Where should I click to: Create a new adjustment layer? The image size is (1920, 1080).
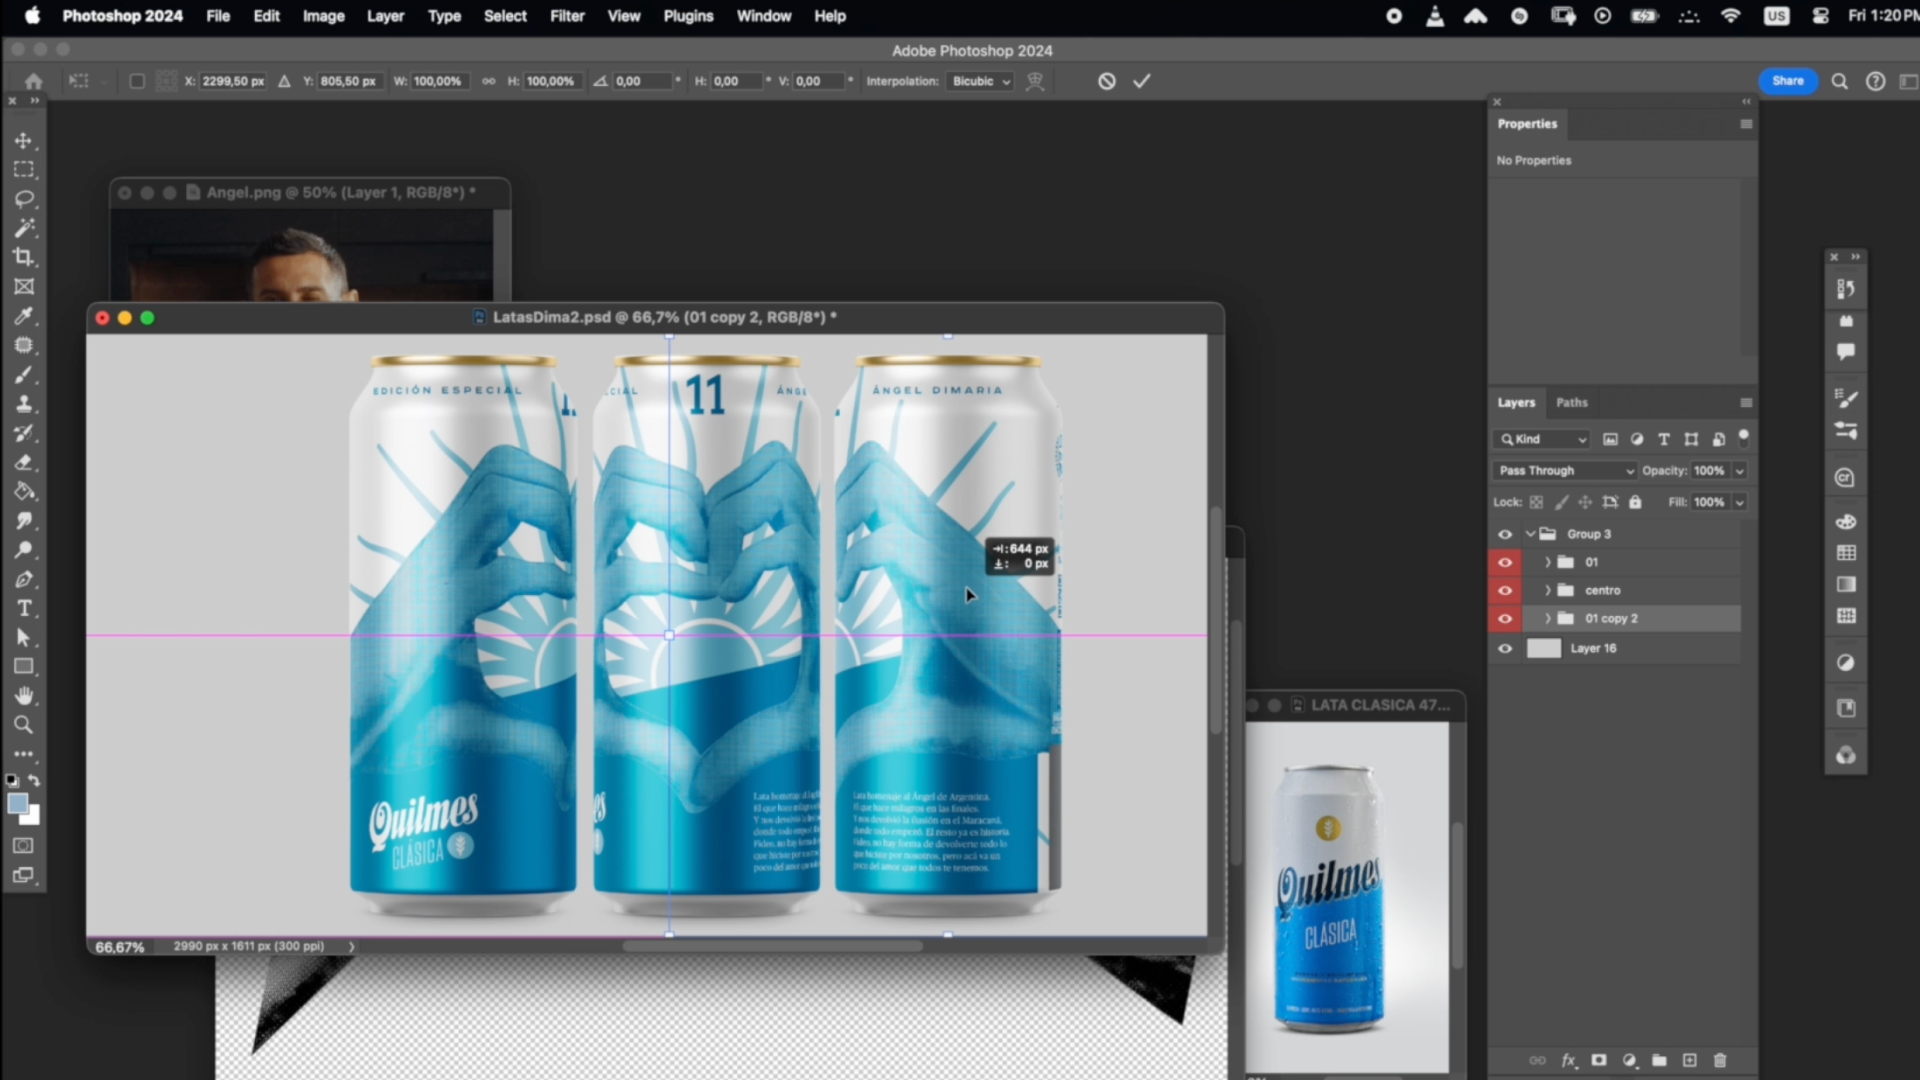(1629, 1060)
